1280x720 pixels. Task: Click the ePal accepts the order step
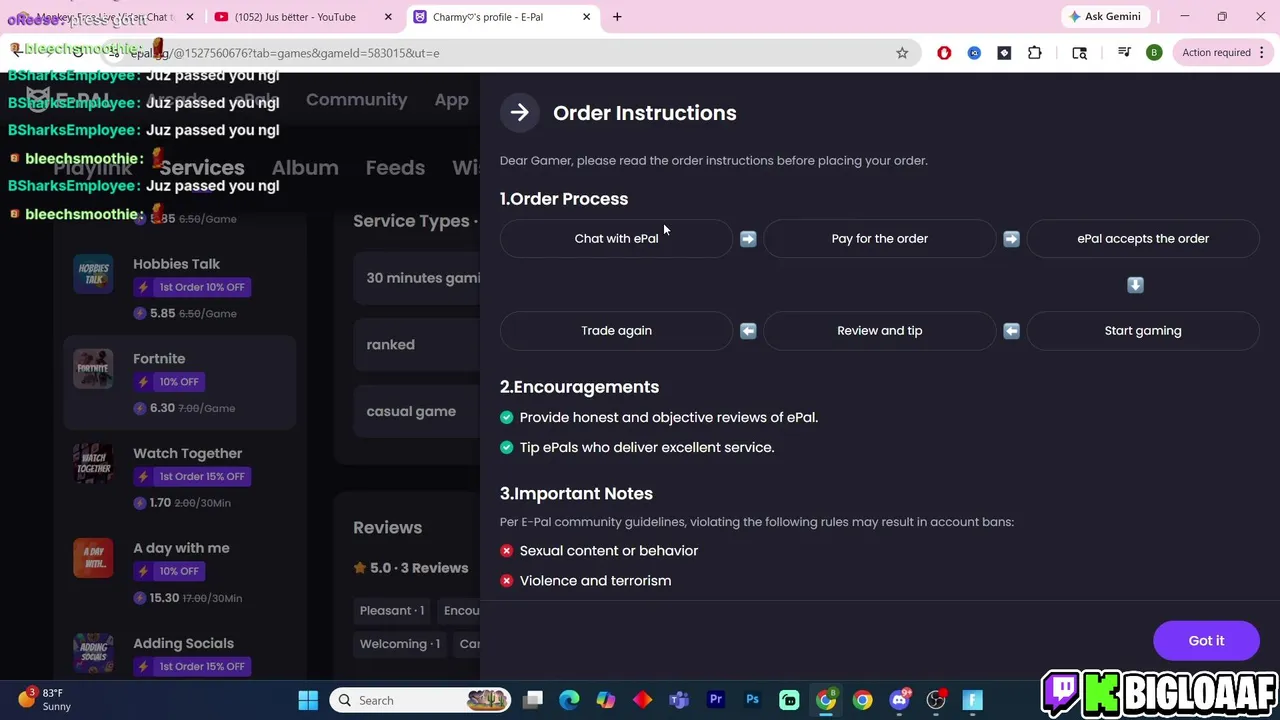(1143, 239)
